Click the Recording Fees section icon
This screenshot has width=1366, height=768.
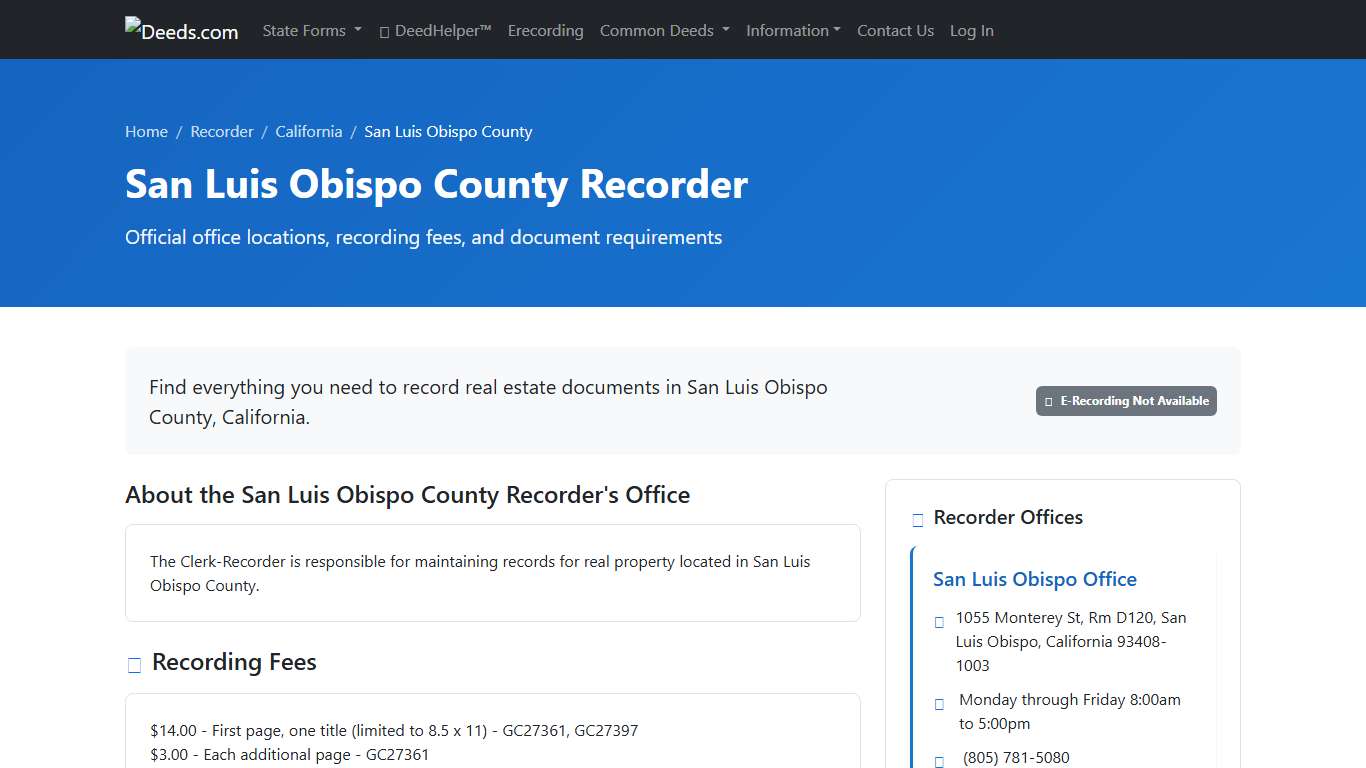[133, 664]
